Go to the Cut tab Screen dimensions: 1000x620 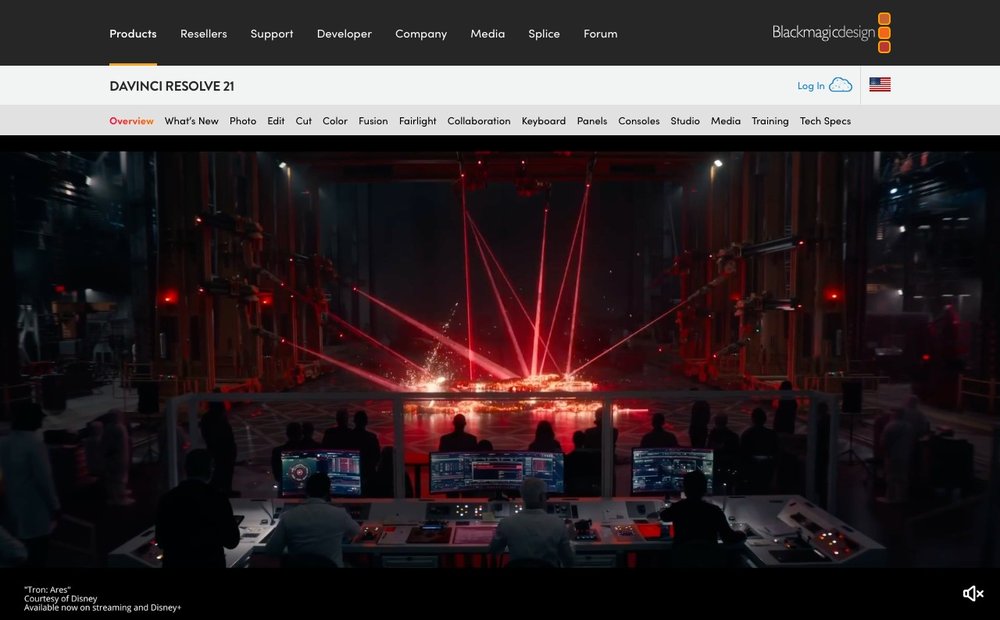click(x=304, y=121)
